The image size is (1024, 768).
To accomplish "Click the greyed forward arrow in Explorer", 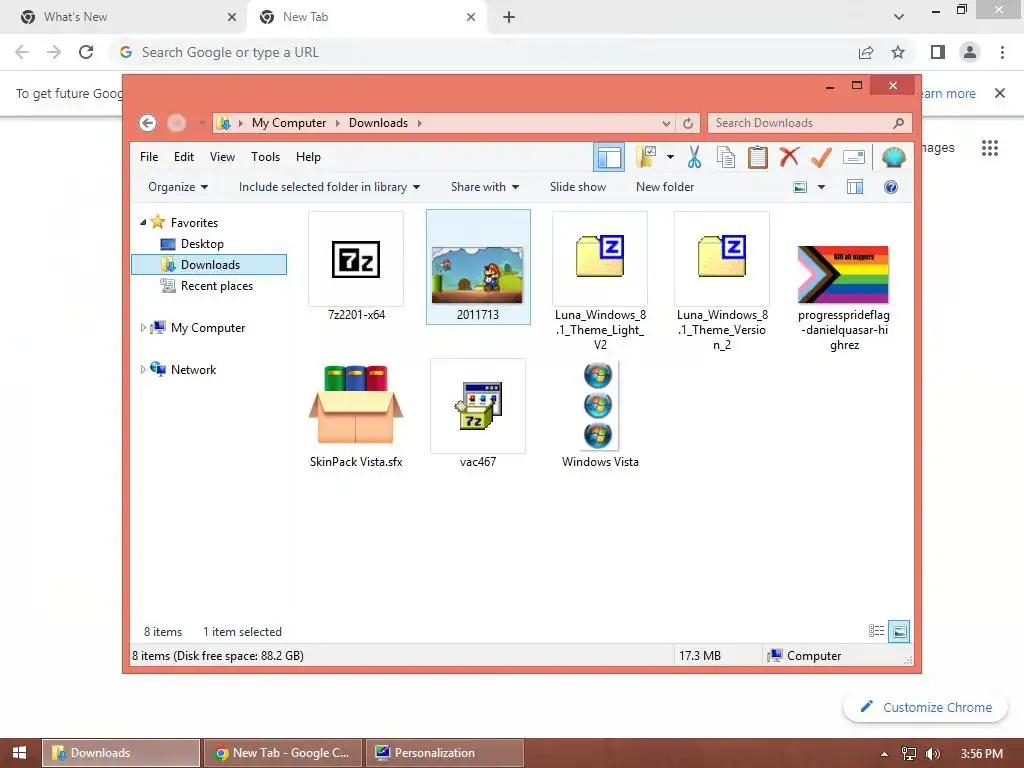I will (x=176, y=123).
